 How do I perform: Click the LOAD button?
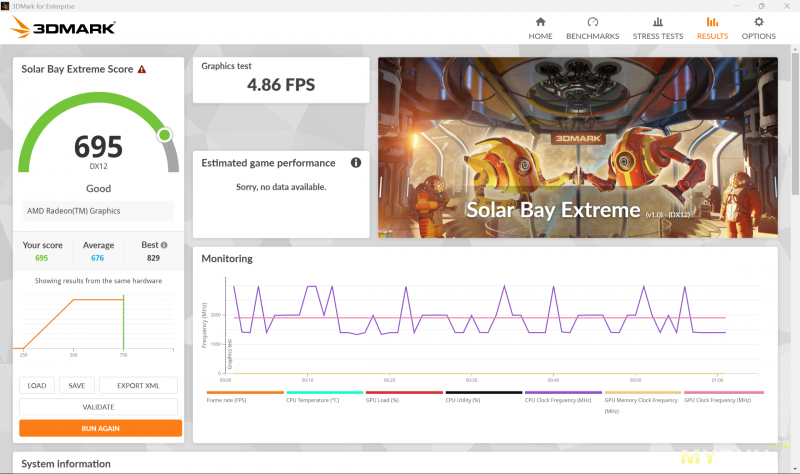click(37, 385)
